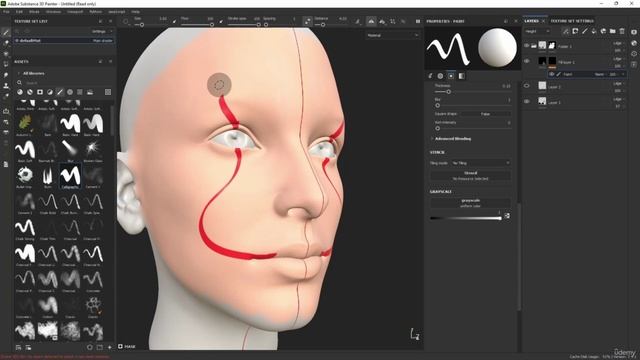The image size is (640, 360).
Task: Click the assets search field
Action: 65,83
